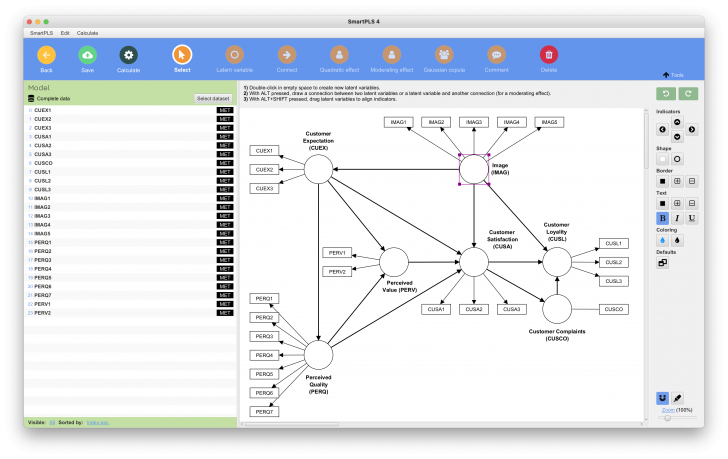The width and height of the screenshot is (728, 459).
Task: Toggle italic text formatting
Action: 677,218
